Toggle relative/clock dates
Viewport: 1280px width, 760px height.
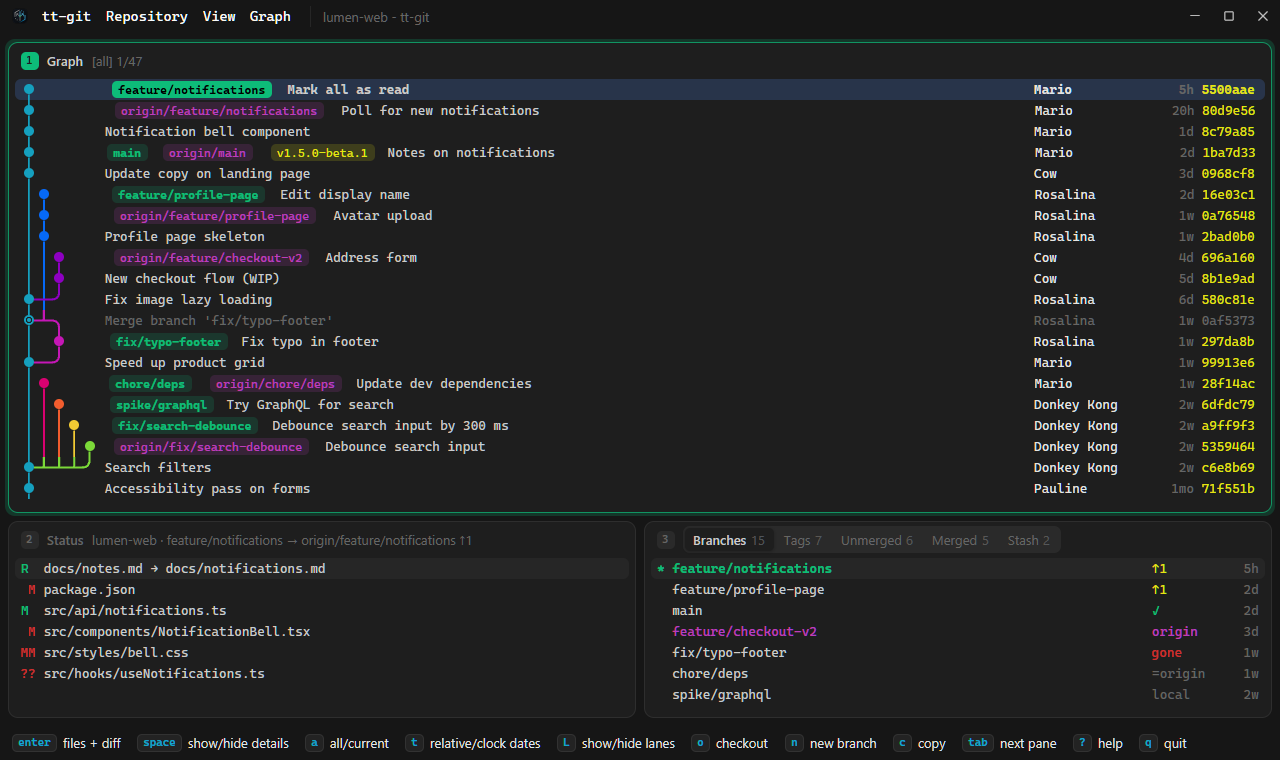coord(472,743)
